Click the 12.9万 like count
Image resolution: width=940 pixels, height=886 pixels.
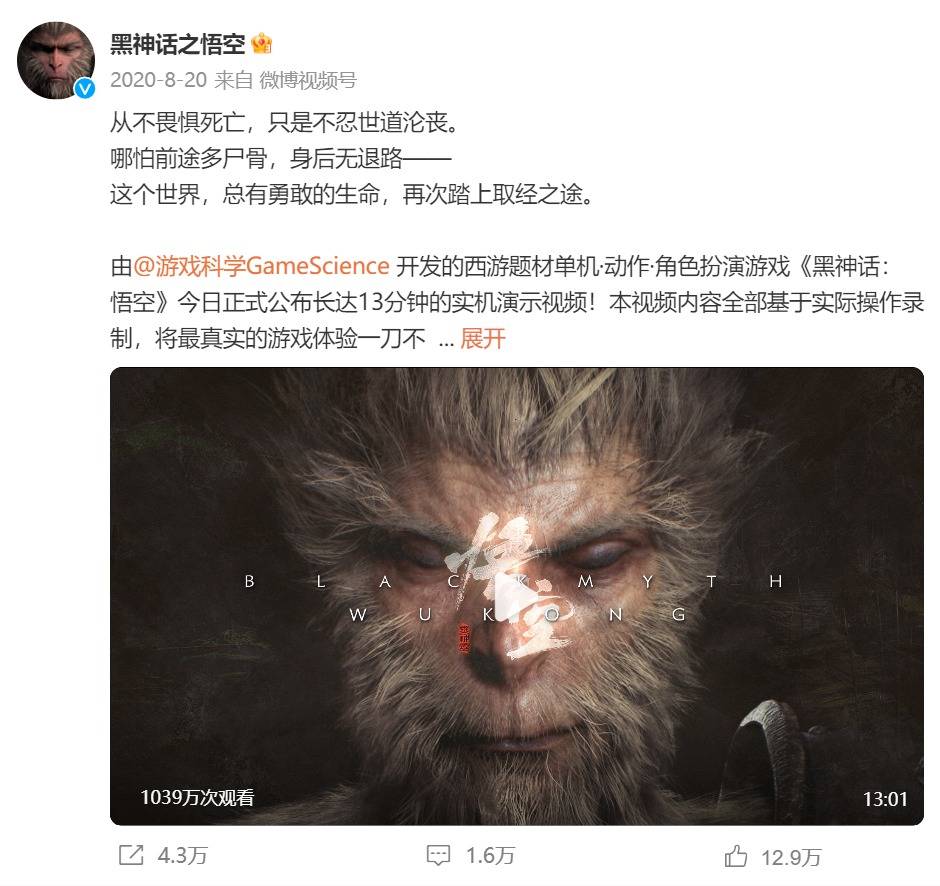pos(791,857)
